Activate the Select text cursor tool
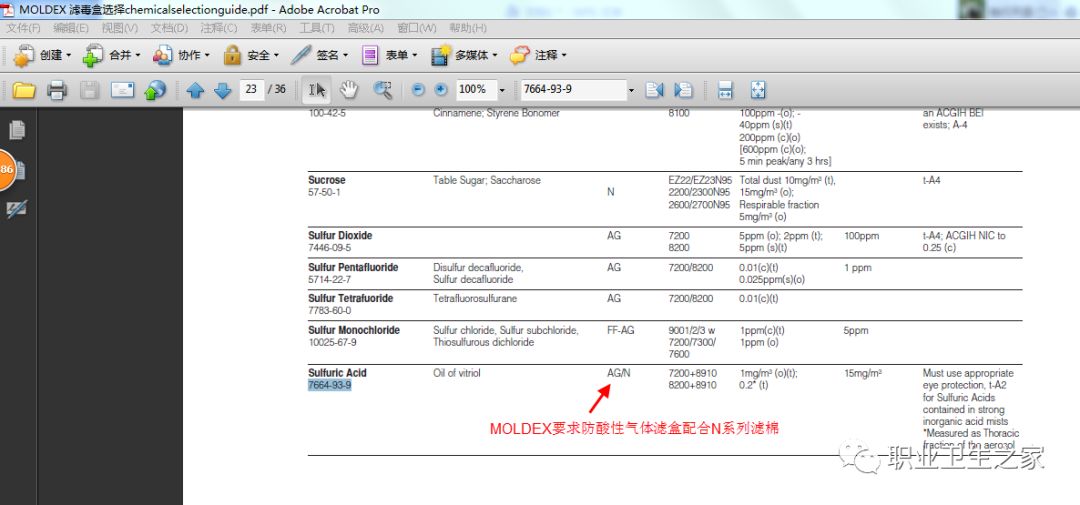 (318, 90)
